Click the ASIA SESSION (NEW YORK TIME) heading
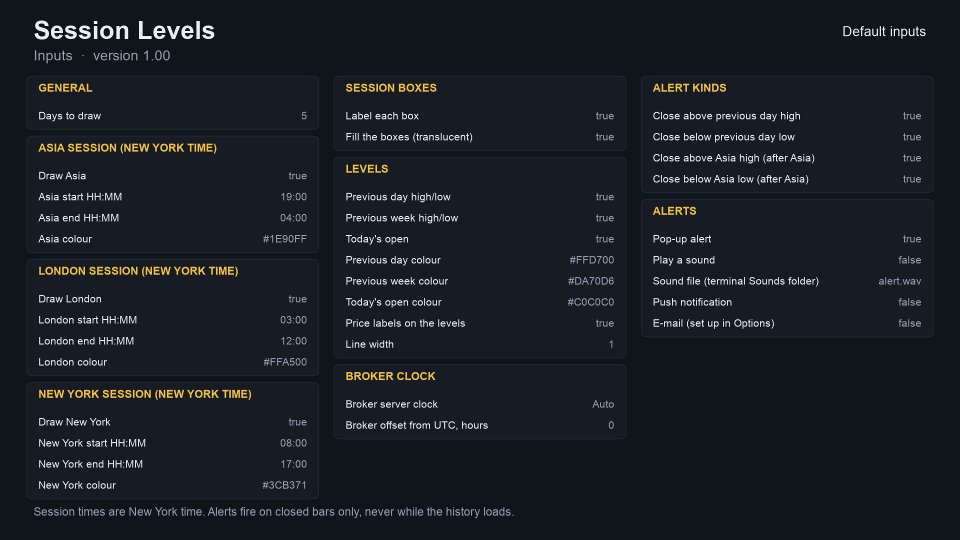The width and height of the screenshot is (960, 540). pyautogui.click(x=127, y=148)
